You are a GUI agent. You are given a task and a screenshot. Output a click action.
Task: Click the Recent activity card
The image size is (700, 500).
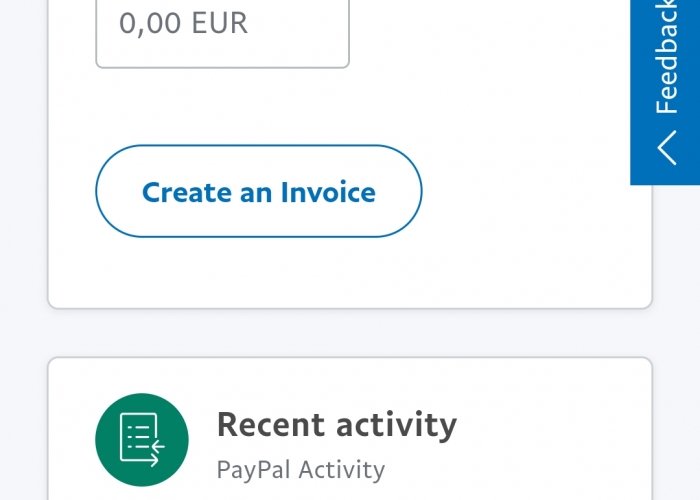[350, 429]
